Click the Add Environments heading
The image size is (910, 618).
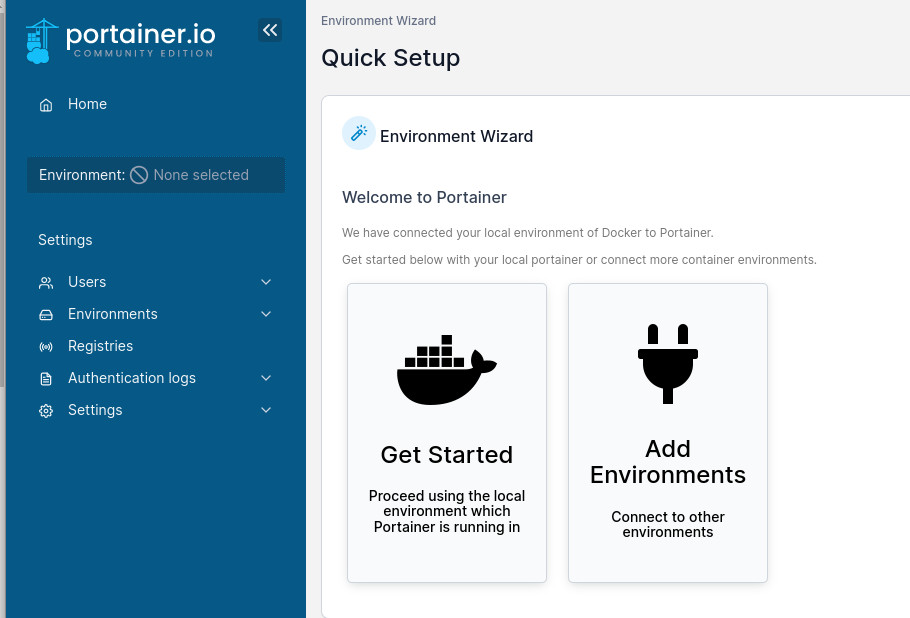point(668,462)
